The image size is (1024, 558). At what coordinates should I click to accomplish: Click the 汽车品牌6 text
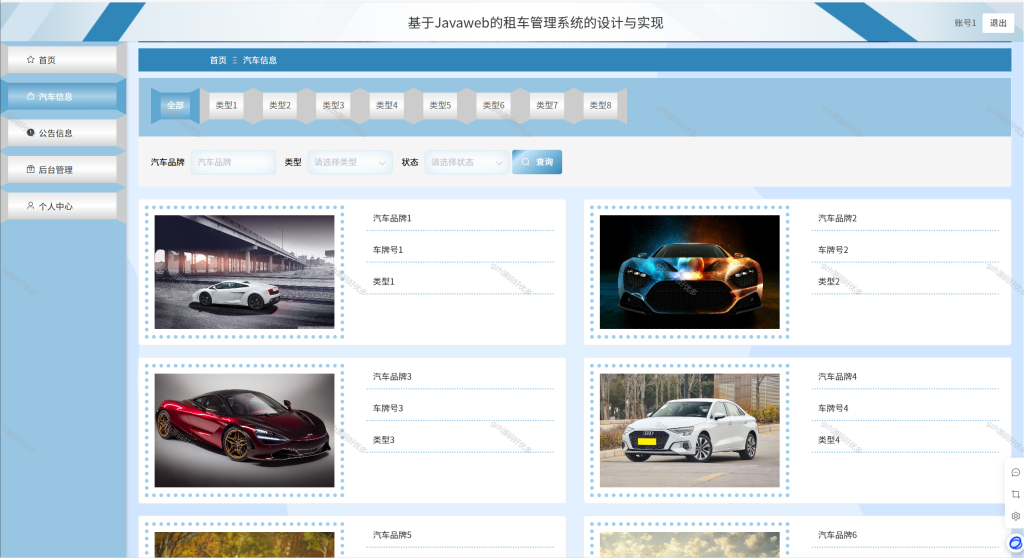(x=837, y=534)
